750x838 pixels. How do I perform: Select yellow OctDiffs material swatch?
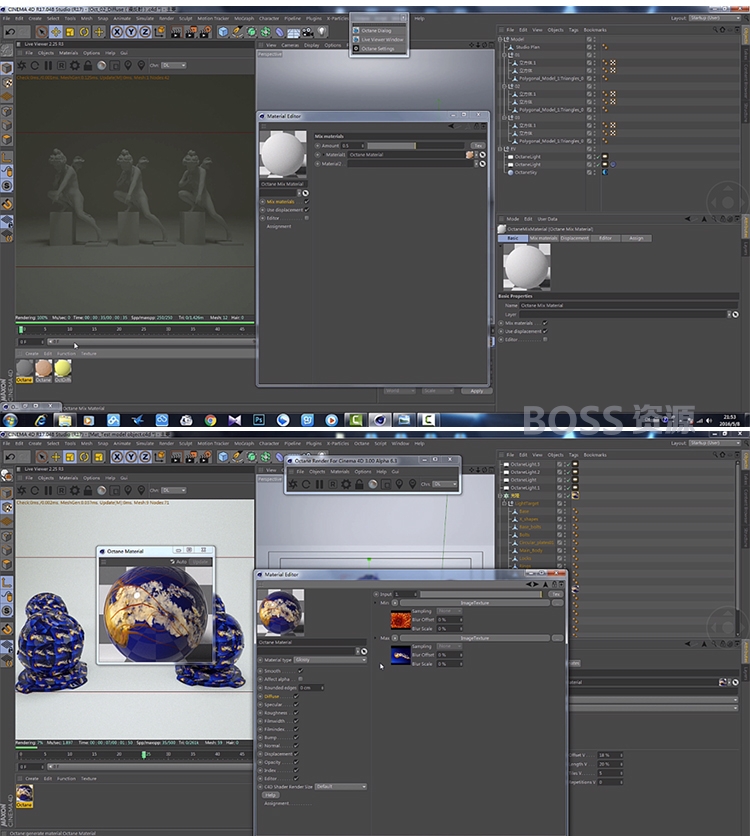tap(63, 369)
